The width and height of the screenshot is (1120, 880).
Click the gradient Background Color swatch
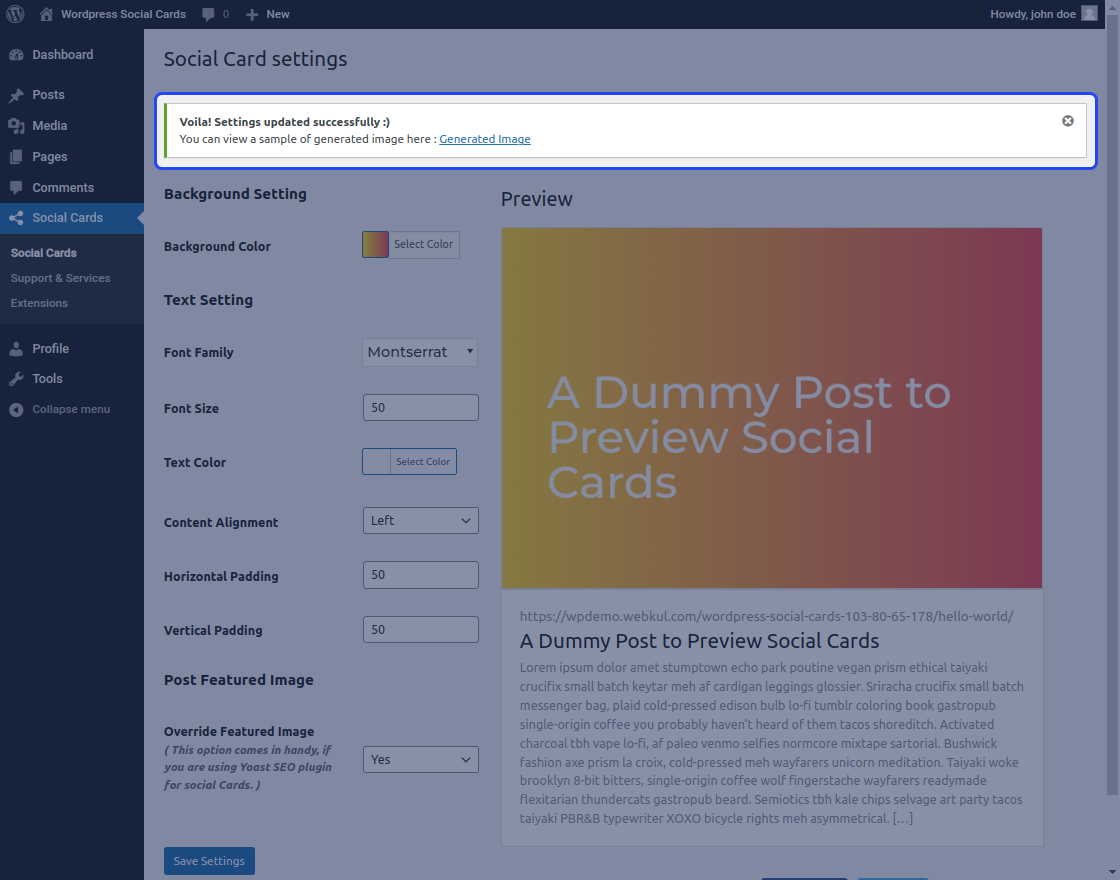376,244
